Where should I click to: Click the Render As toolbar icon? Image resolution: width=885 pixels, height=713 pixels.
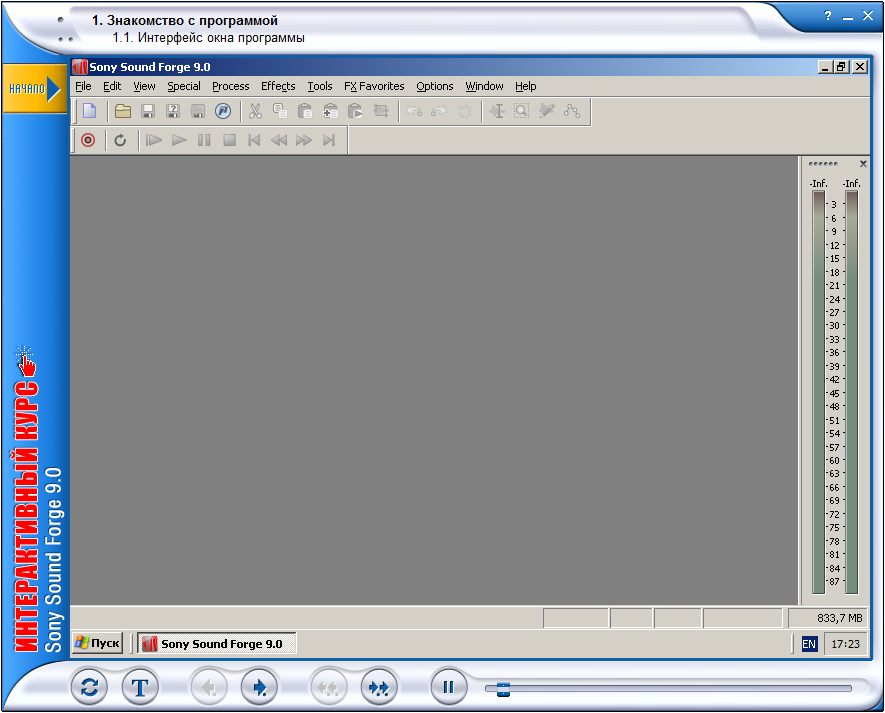click(198, 111)
